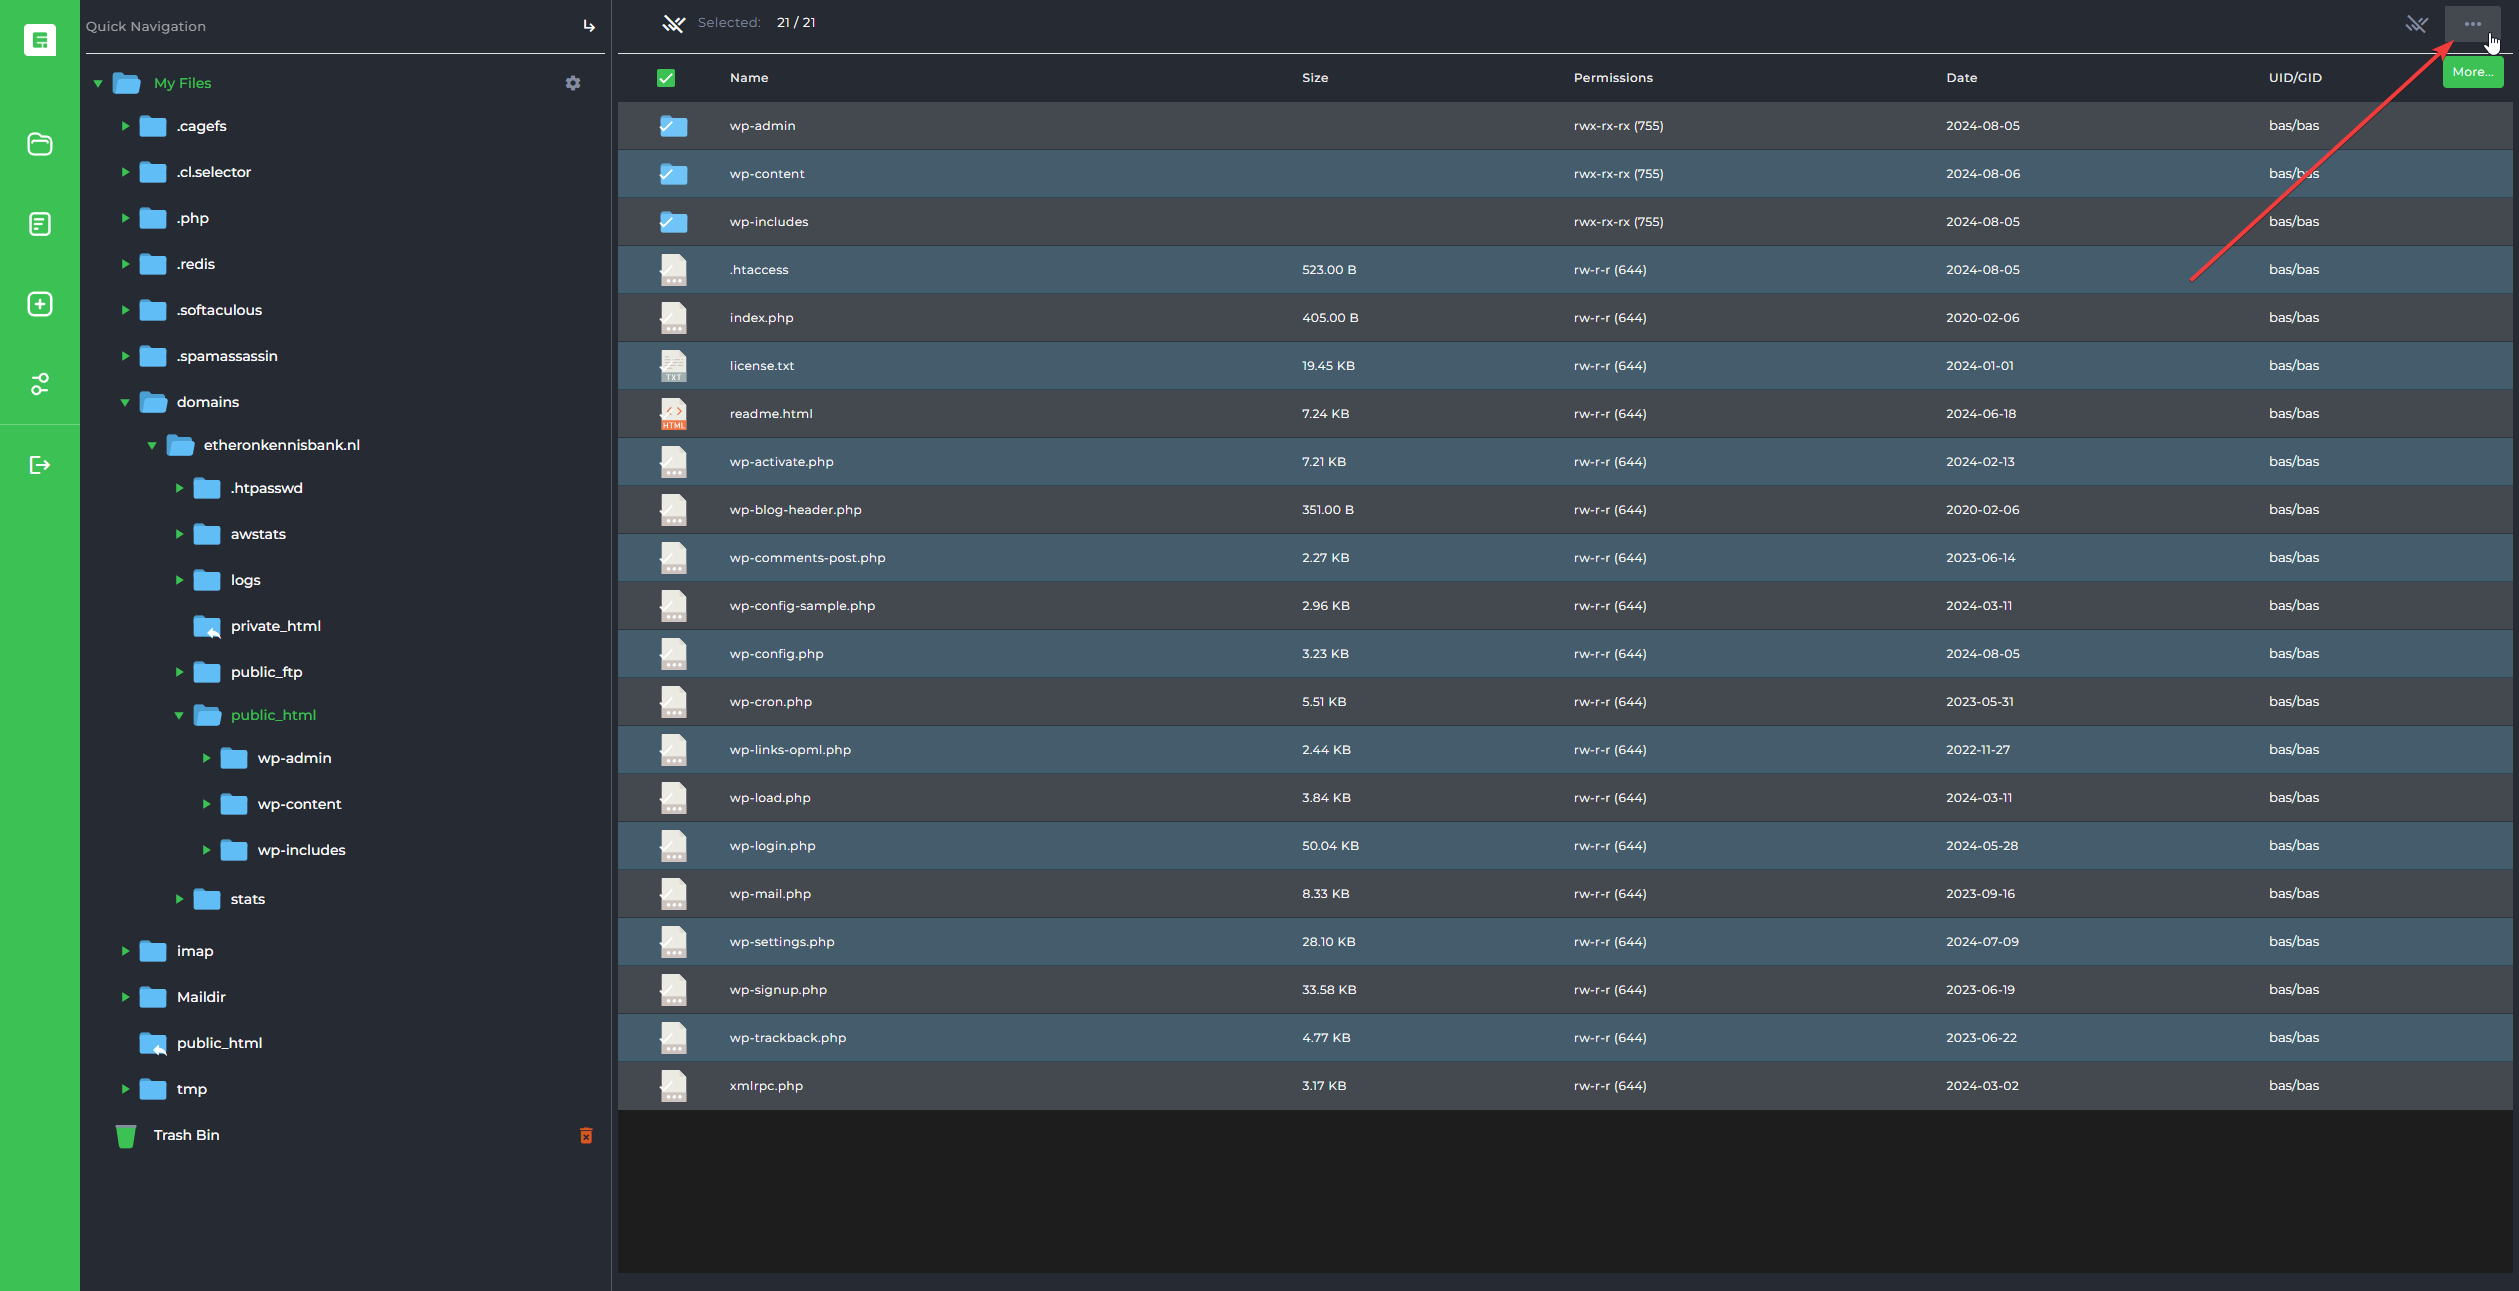The height and width of the screenshot is (1291, 2519).
Task: Sort files by the Size column header
Action: pos(1314,78)
